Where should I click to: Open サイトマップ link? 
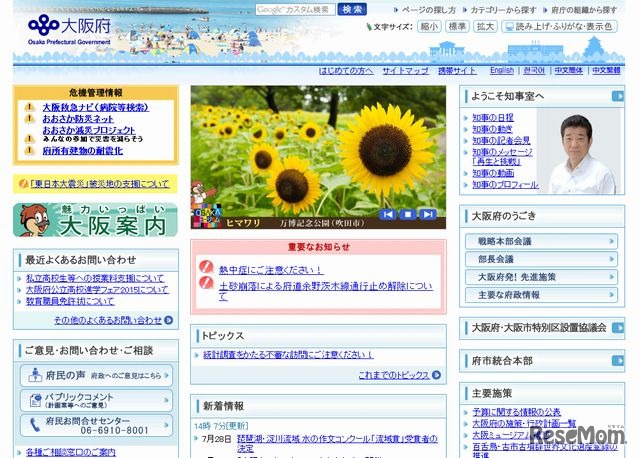pos(405,71)
